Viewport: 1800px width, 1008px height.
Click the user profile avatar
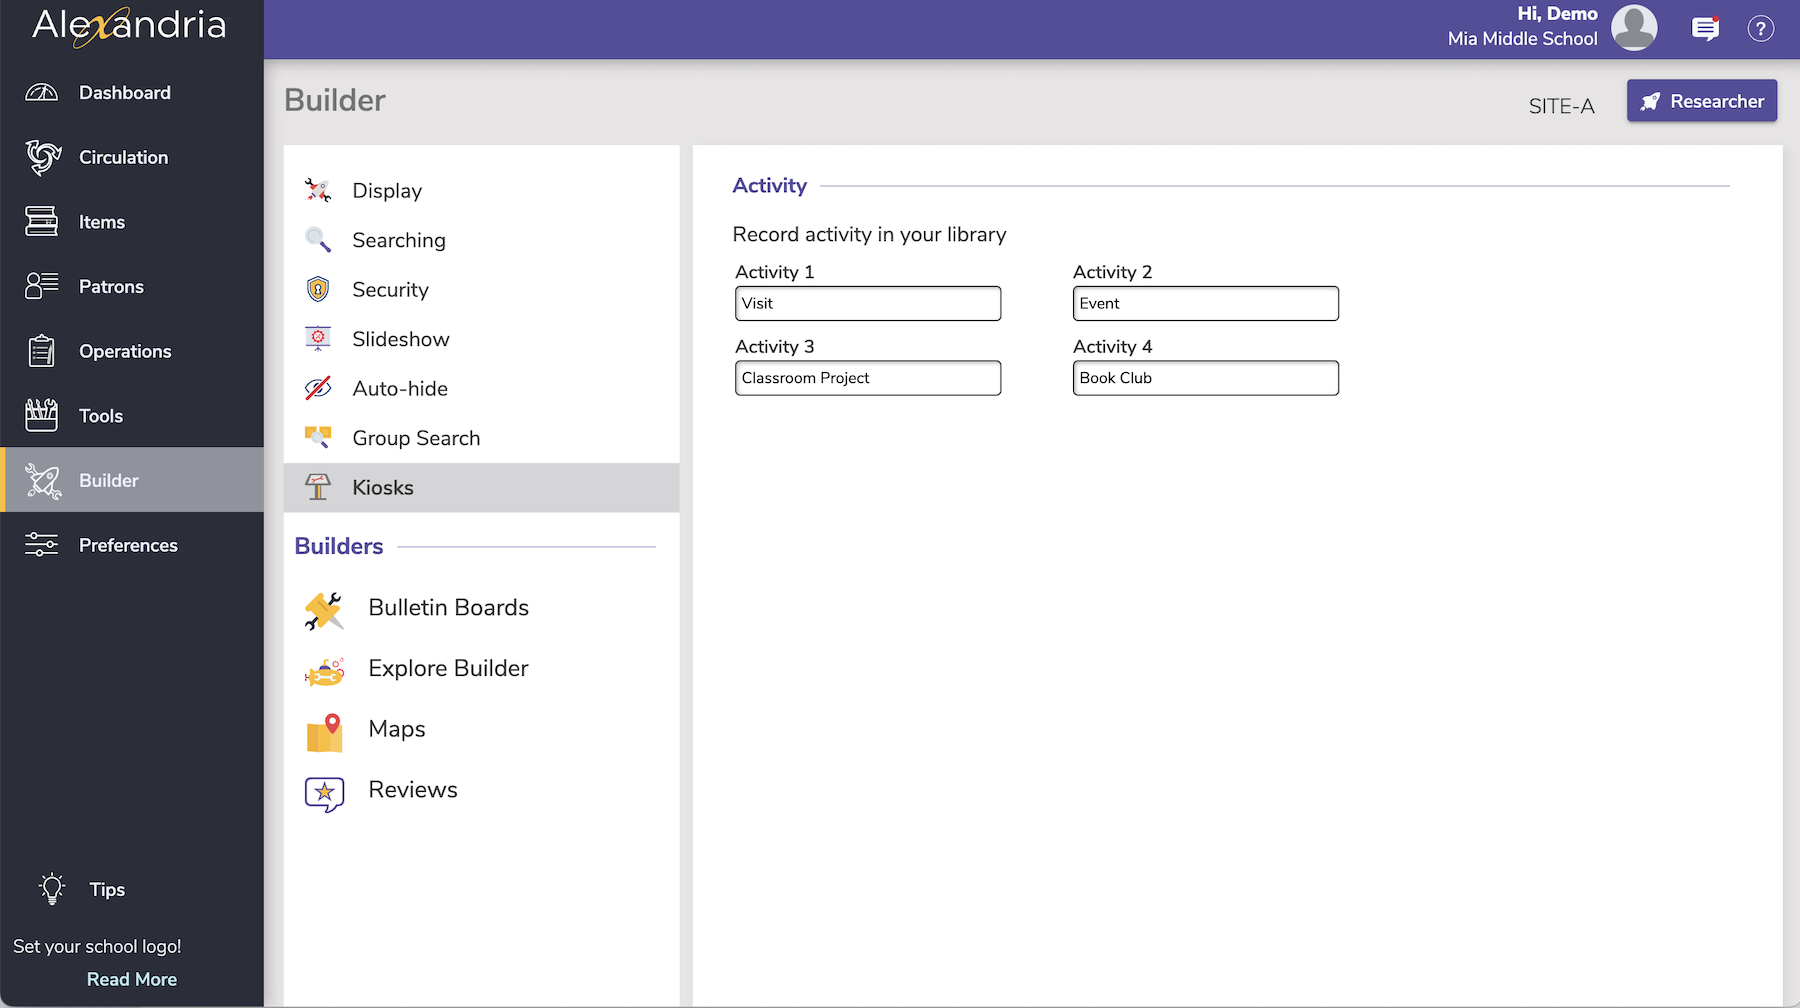click(1634, 27)
